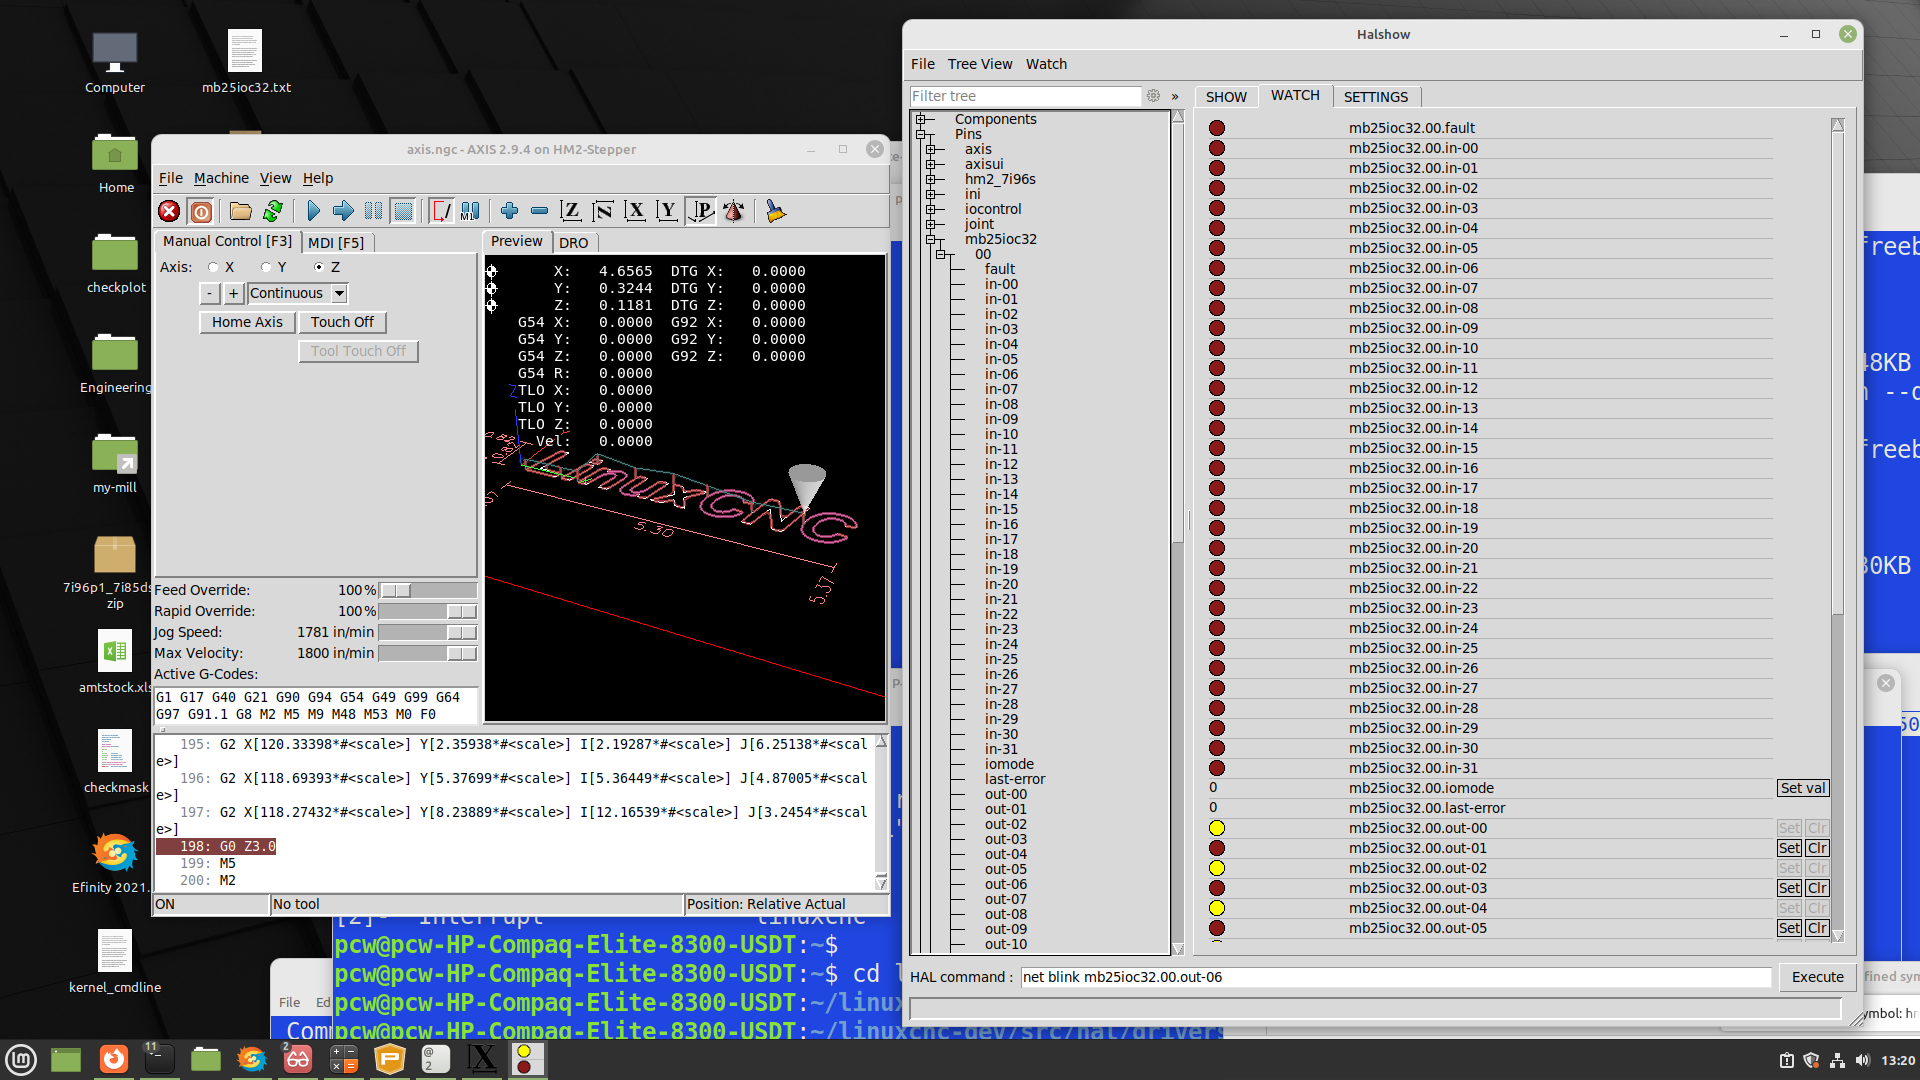The image size is (1920, 1080).
Task: Select out-05 pin in Halshow tree
Action: (1005, 869)
